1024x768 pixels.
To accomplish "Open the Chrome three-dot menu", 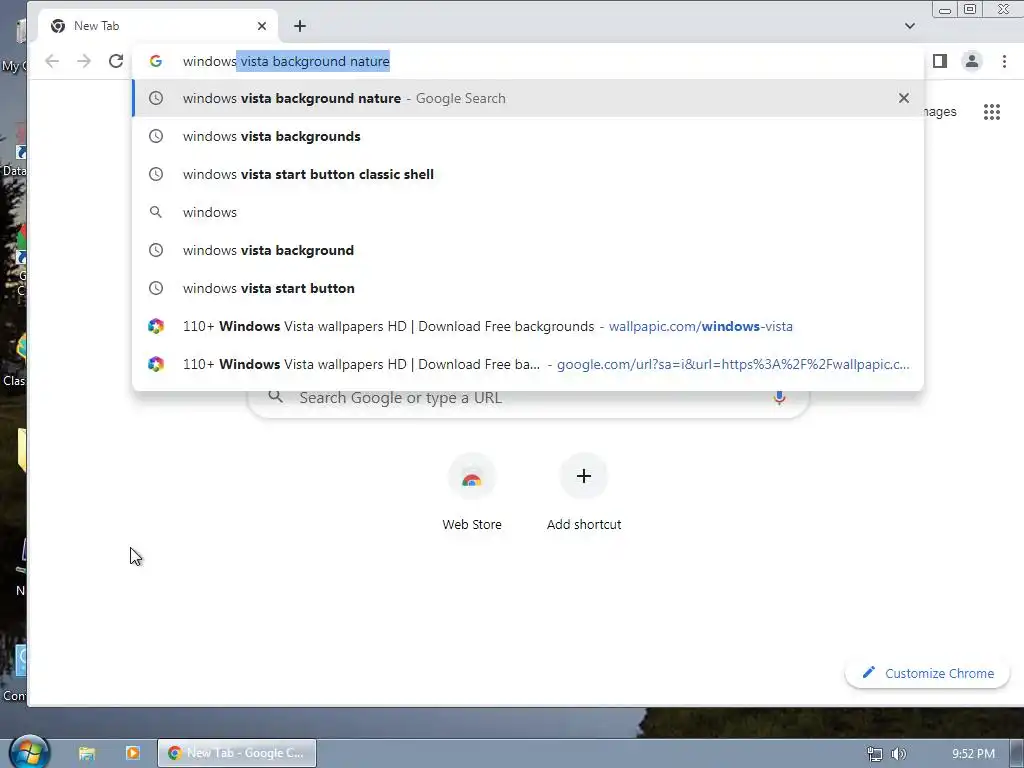I will pyautogui.click(x=1004, y=61).
